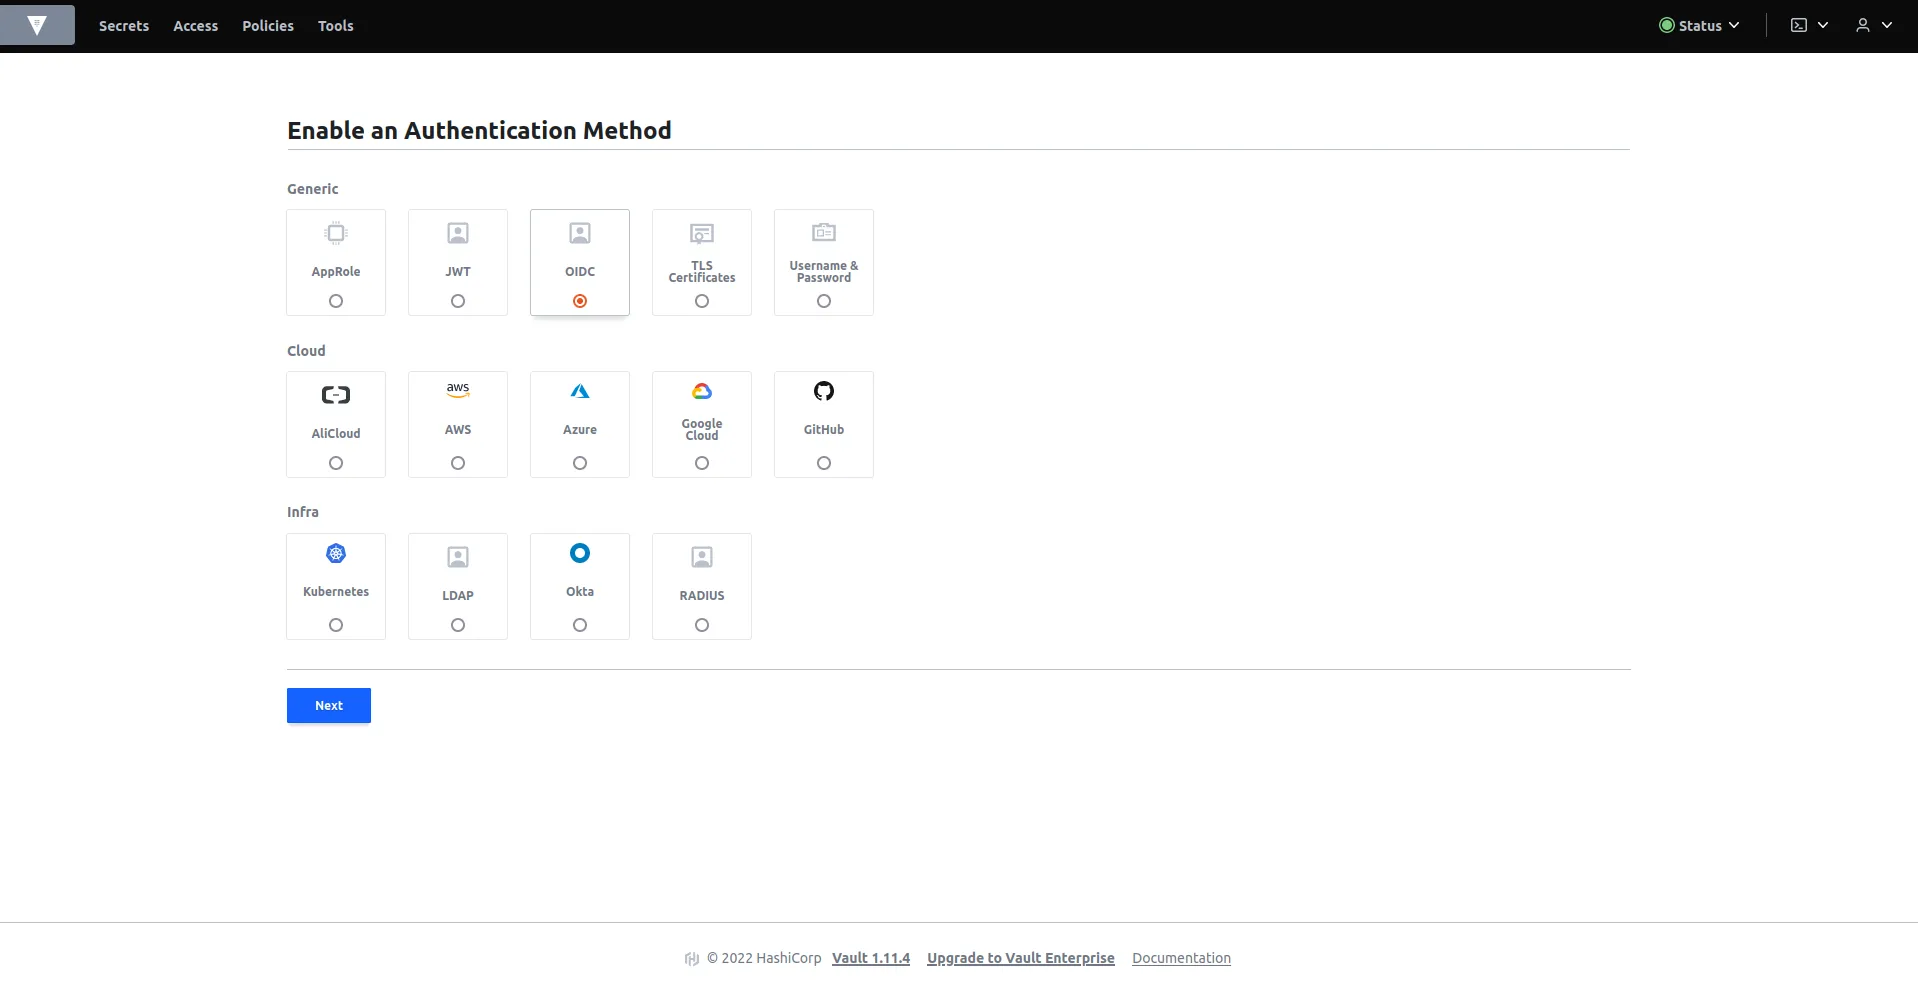Pick the AWS radio button

(x=458, y=463)
